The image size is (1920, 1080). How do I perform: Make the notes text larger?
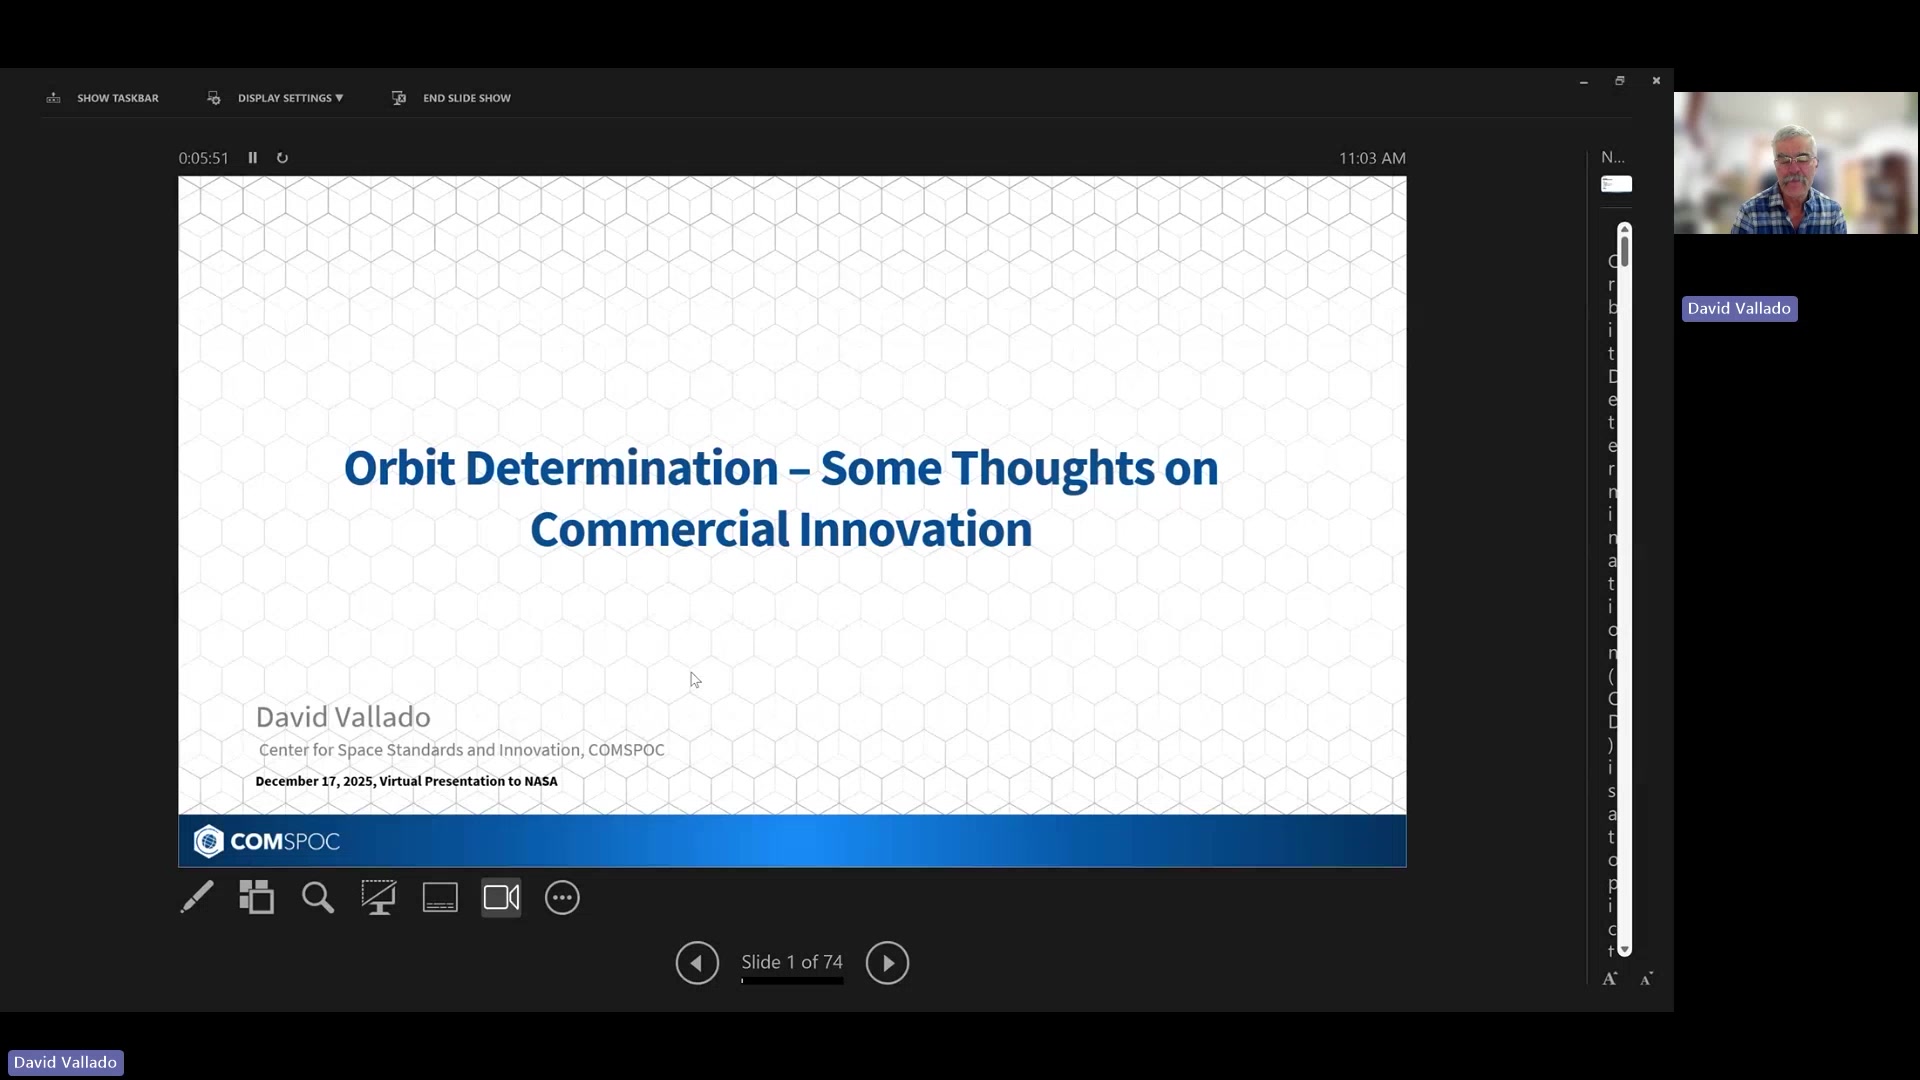pos(1610,979)
